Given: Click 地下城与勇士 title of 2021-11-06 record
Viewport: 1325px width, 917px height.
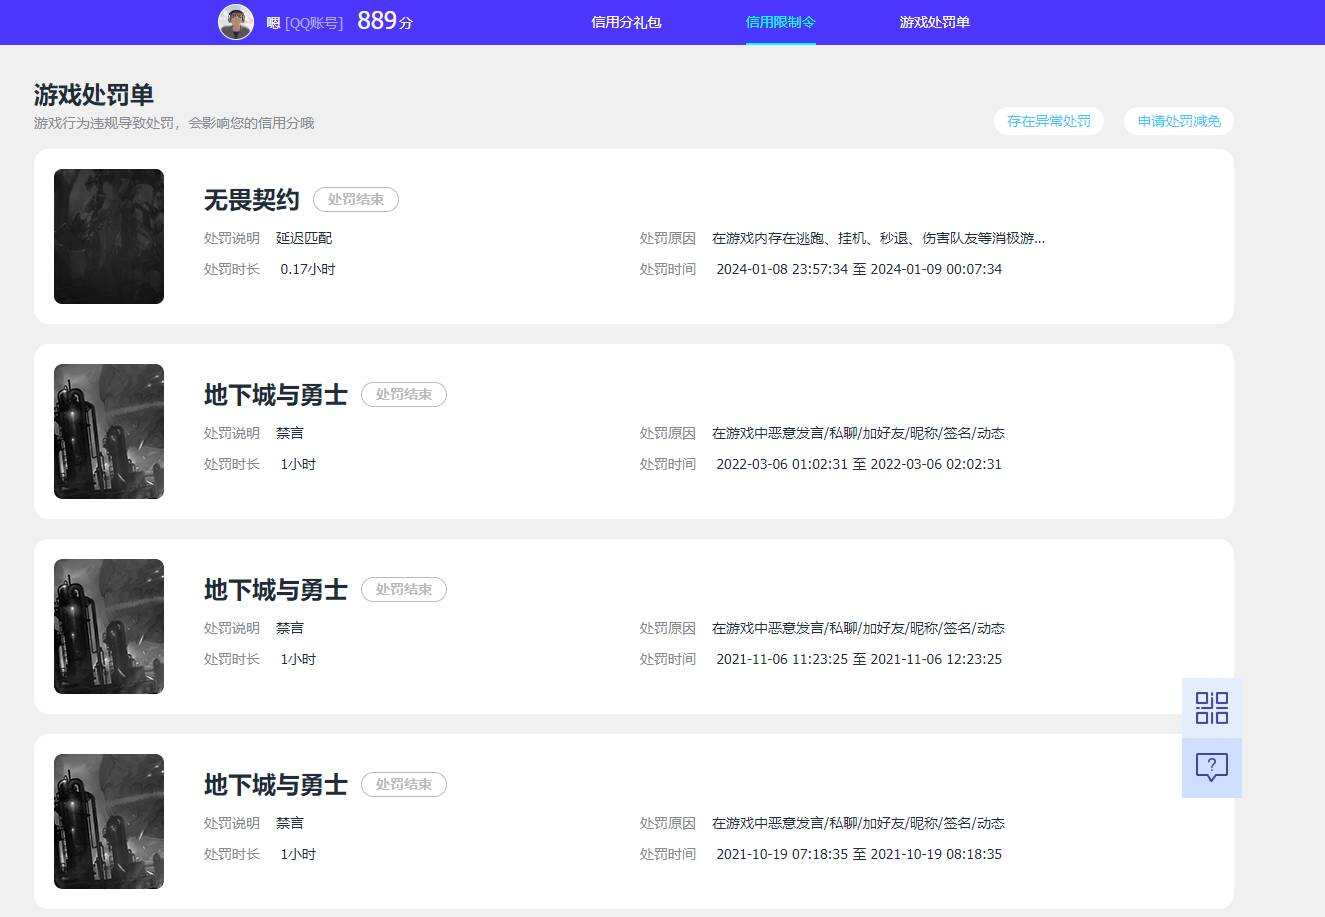Looking at the screenshot, I should pyautogui.click(x=276, y=590).
